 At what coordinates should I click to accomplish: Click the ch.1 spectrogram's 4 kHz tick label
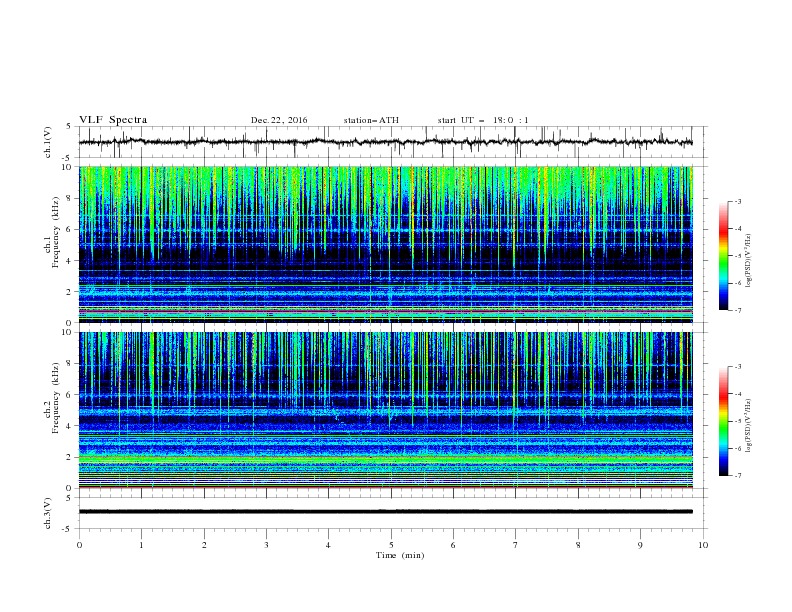click(70, 261)
